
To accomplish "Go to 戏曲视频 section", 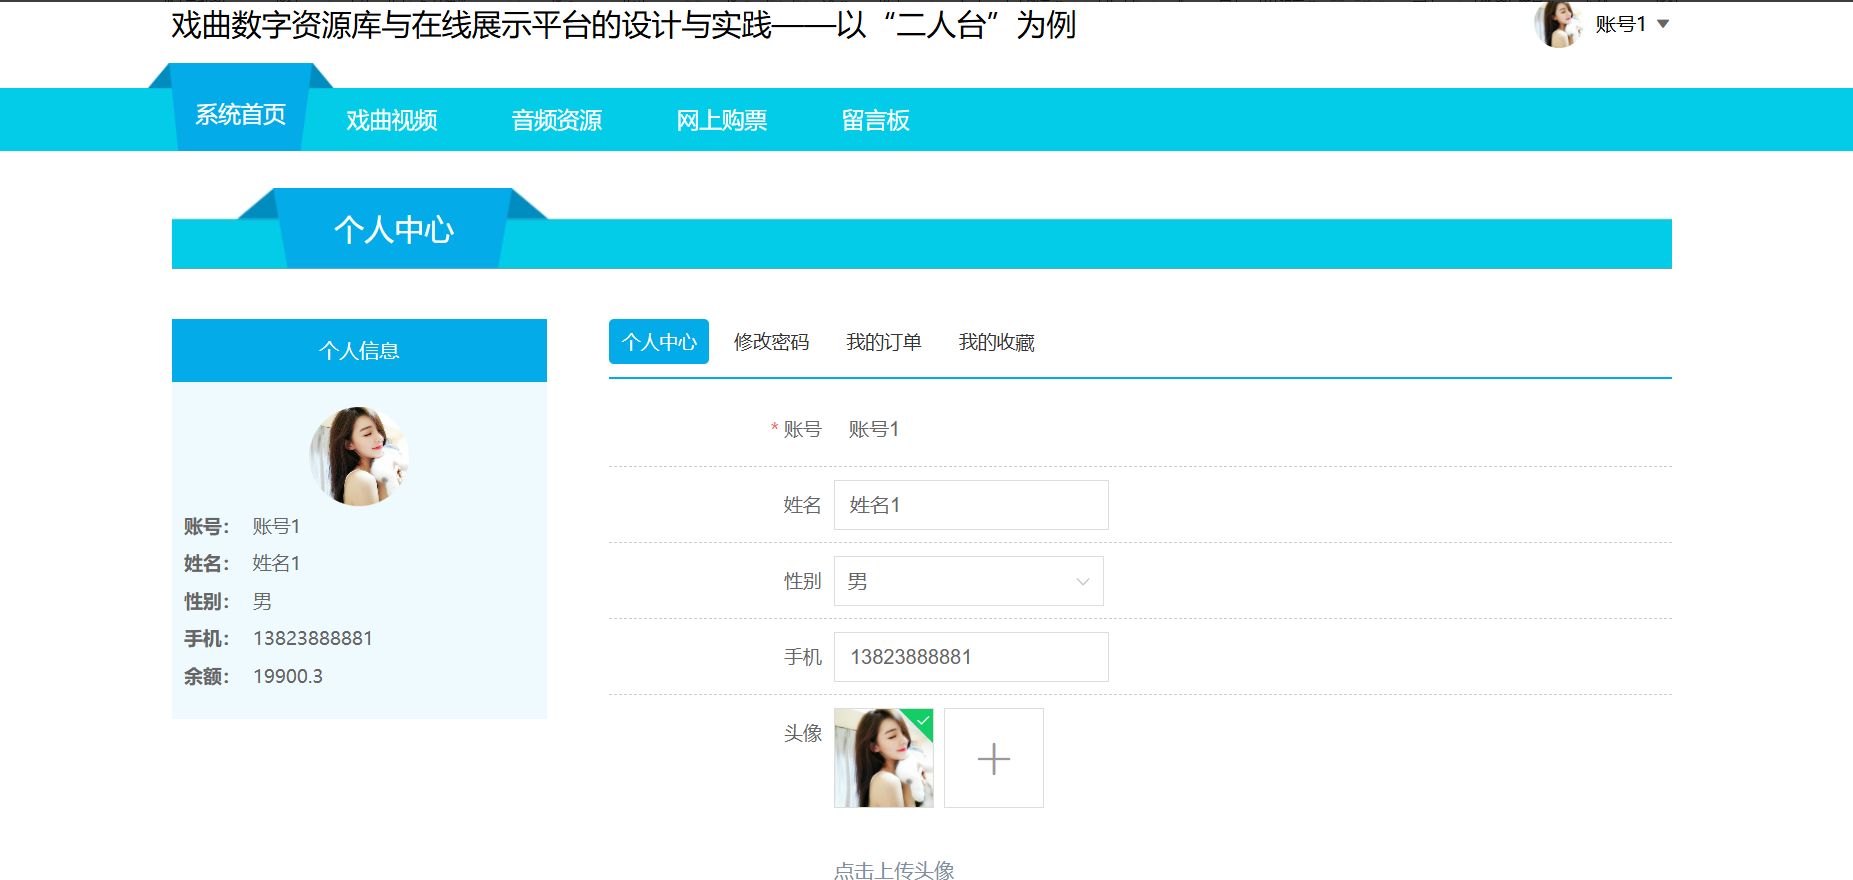I will (392, 120).
